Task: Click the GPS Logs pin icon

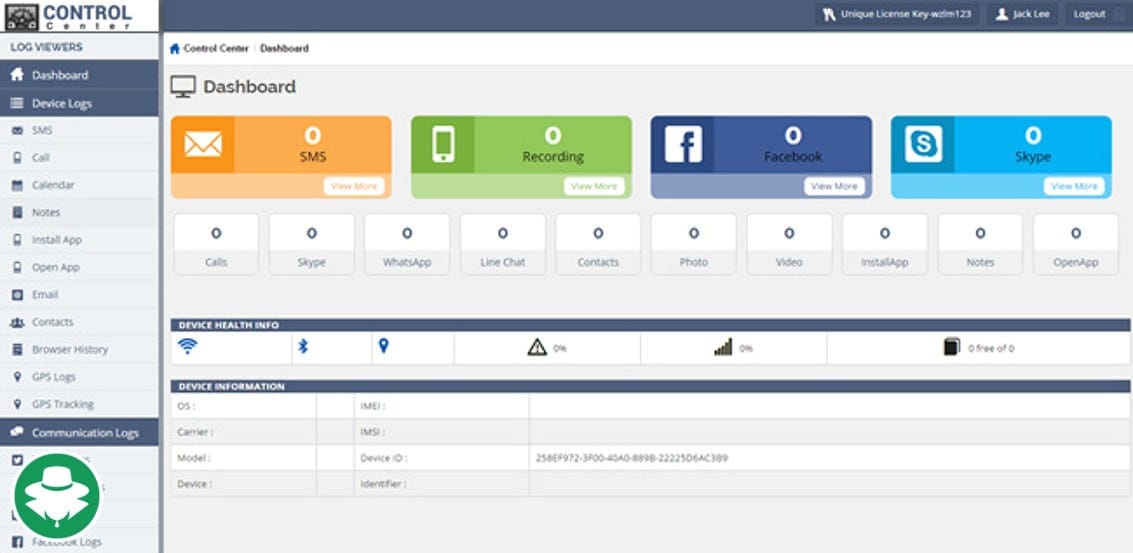Action: [x=17, y=377]
